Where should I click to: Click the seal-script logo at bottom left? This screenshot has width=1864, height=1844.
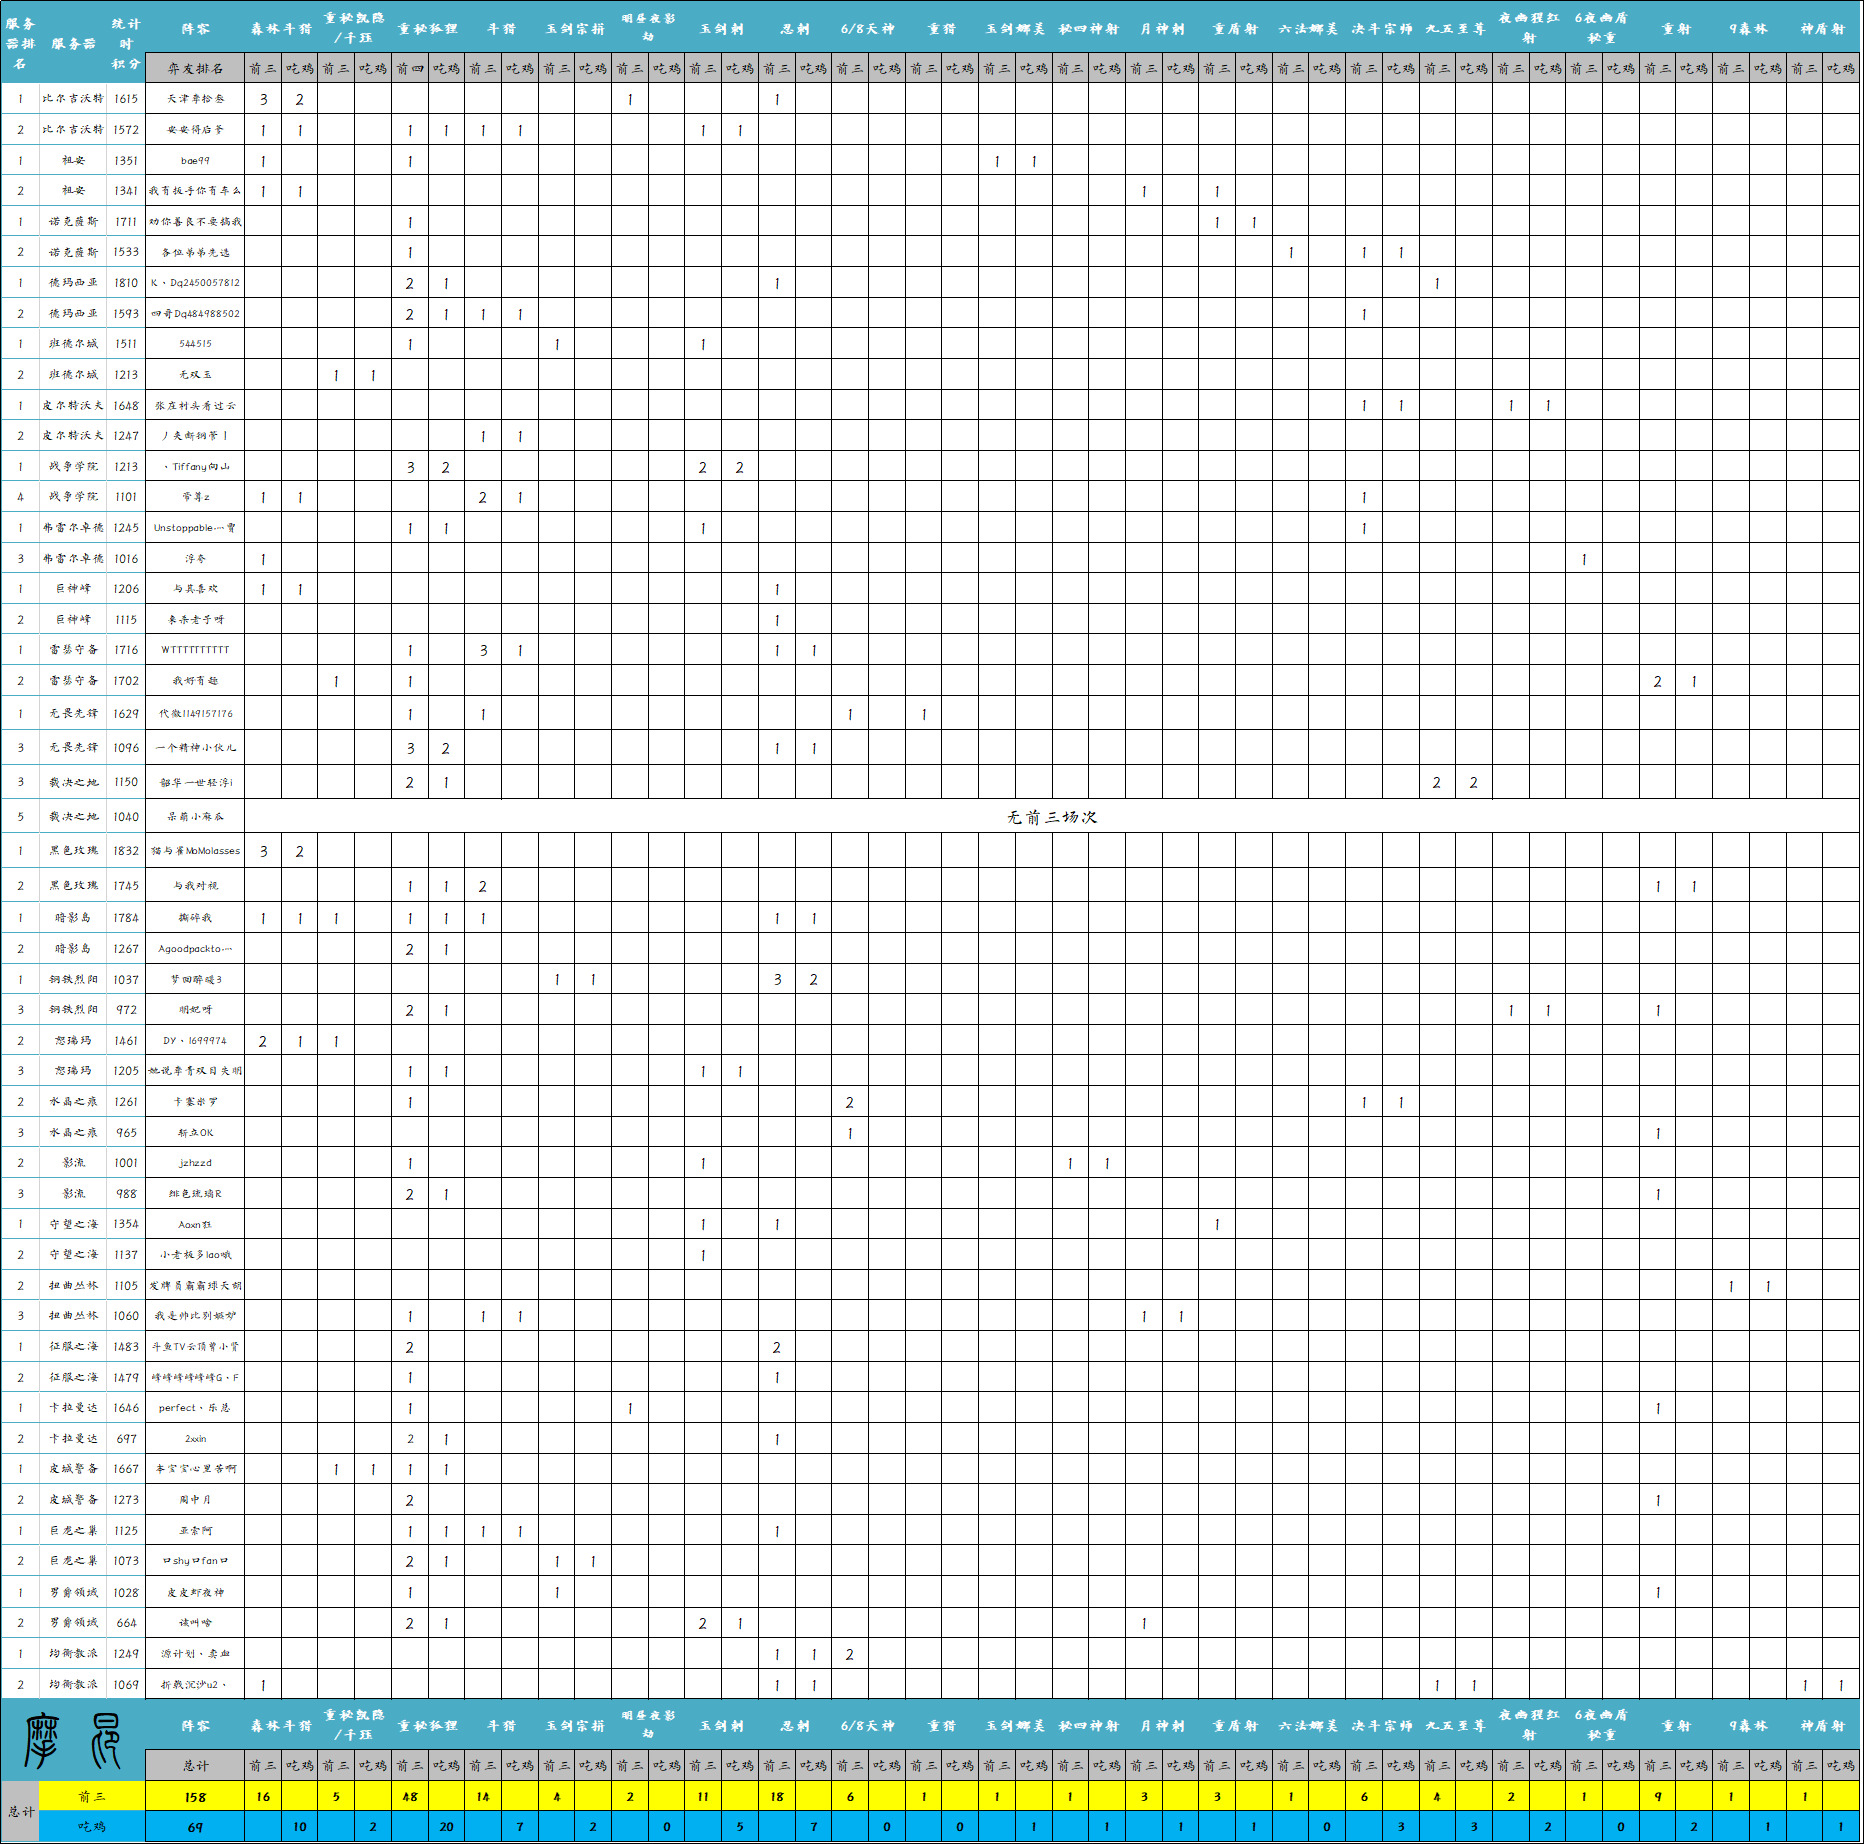(x=73, y=1740)
